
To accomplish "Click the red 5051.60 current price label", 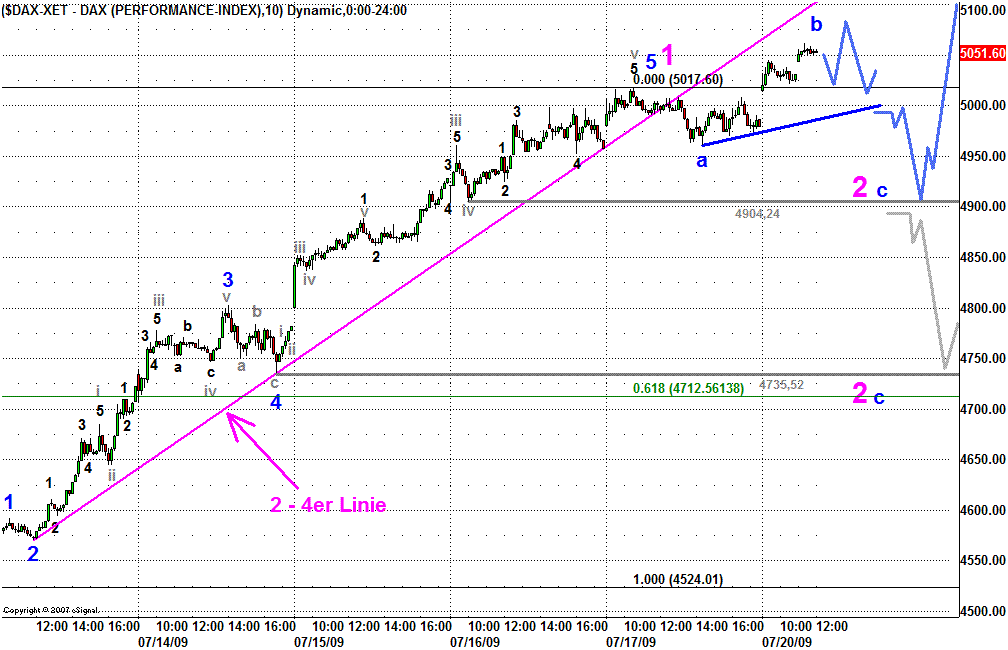I will (x=981, y=54).
